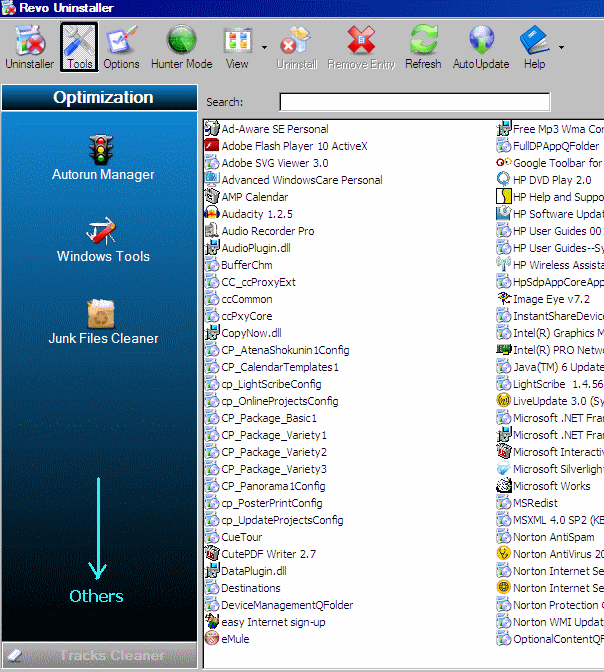Launch AutoUpdate from the toolbar

coord(481,47)
